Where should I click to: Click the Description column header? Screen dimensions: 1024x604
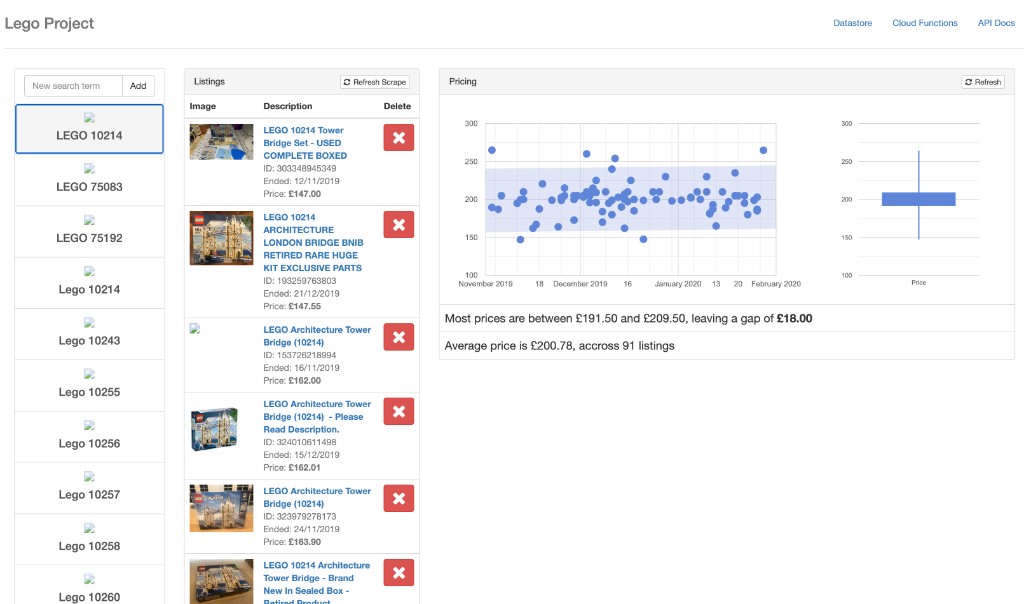[287, 106]
